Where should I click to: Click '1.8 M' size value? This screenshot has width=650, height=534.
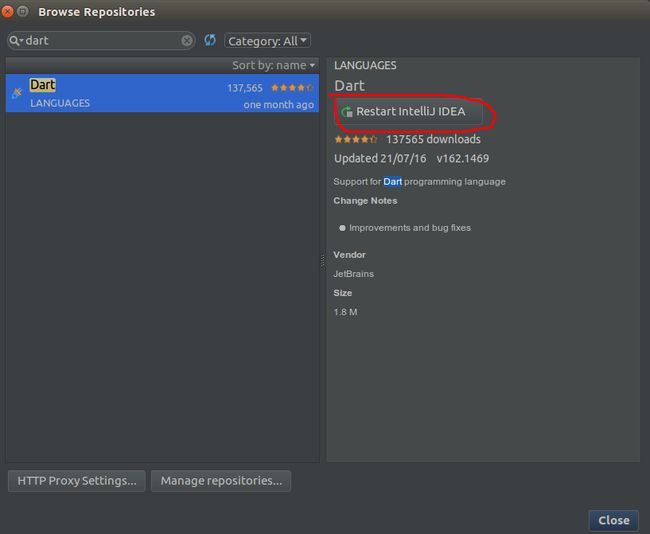pyautogui.click(x=345, y=312)
